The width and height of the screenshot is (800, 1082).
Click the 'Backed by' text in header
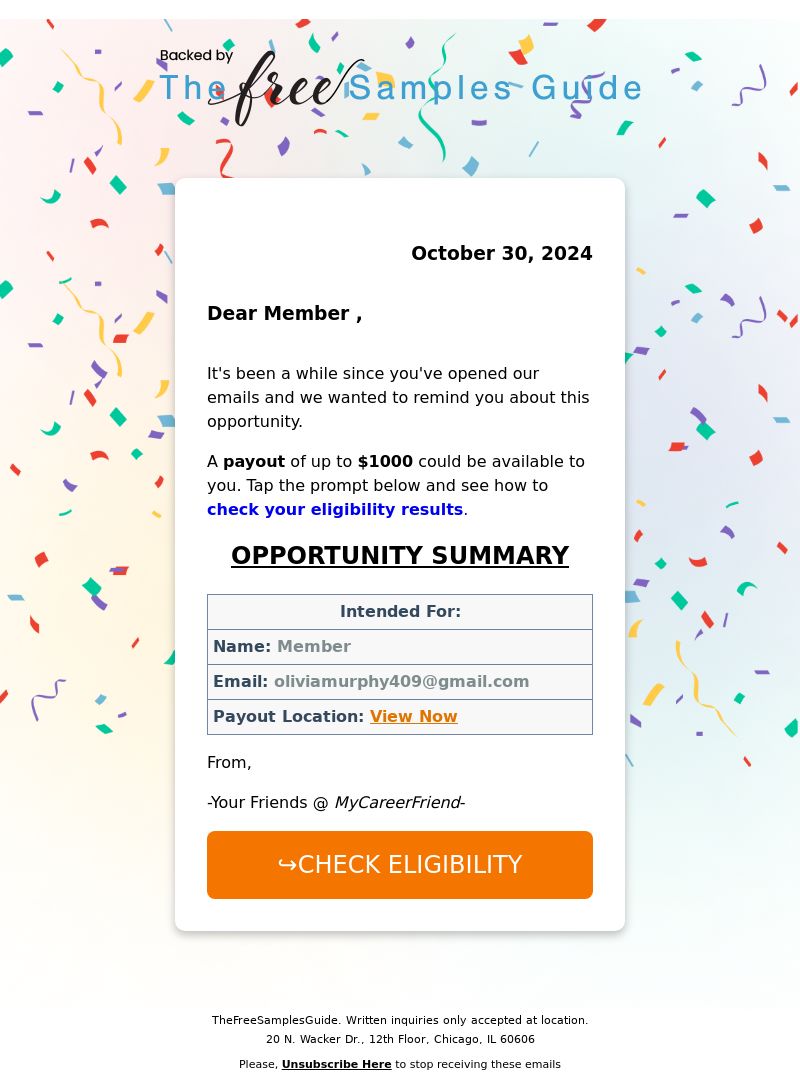click(x=196, y=55)
